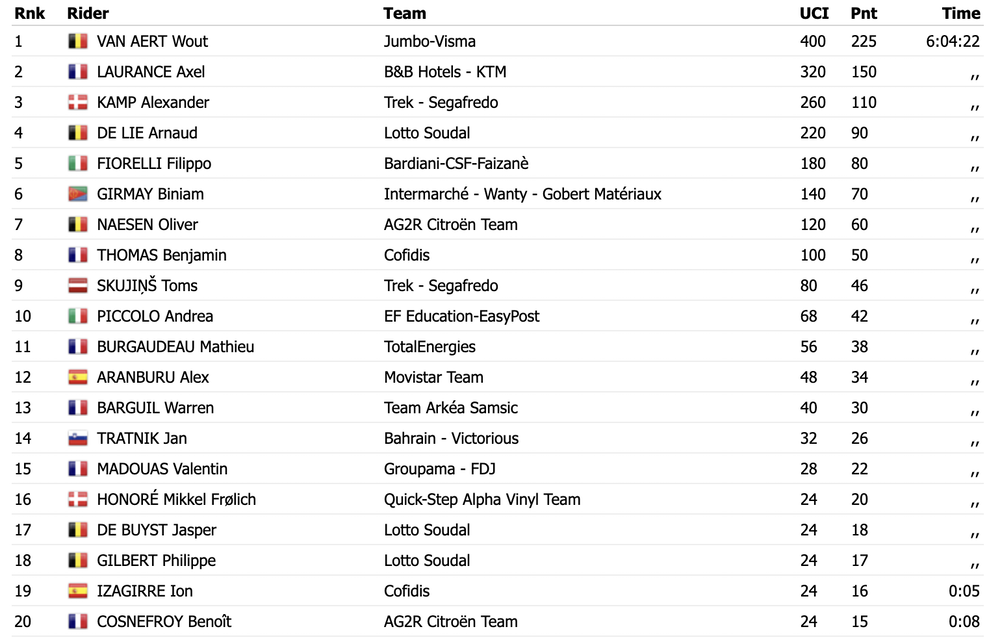The height and width of the screenshot is (642, 1000).
Task: Click the Latvian flag next to SKUJIŅŠ Toms
Action: [x=78, y=286]
